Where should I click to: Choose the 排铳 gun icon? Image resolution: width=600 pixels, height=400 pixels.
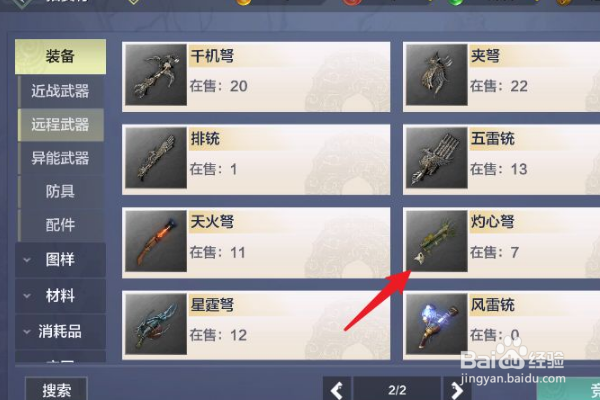[156, 158]
